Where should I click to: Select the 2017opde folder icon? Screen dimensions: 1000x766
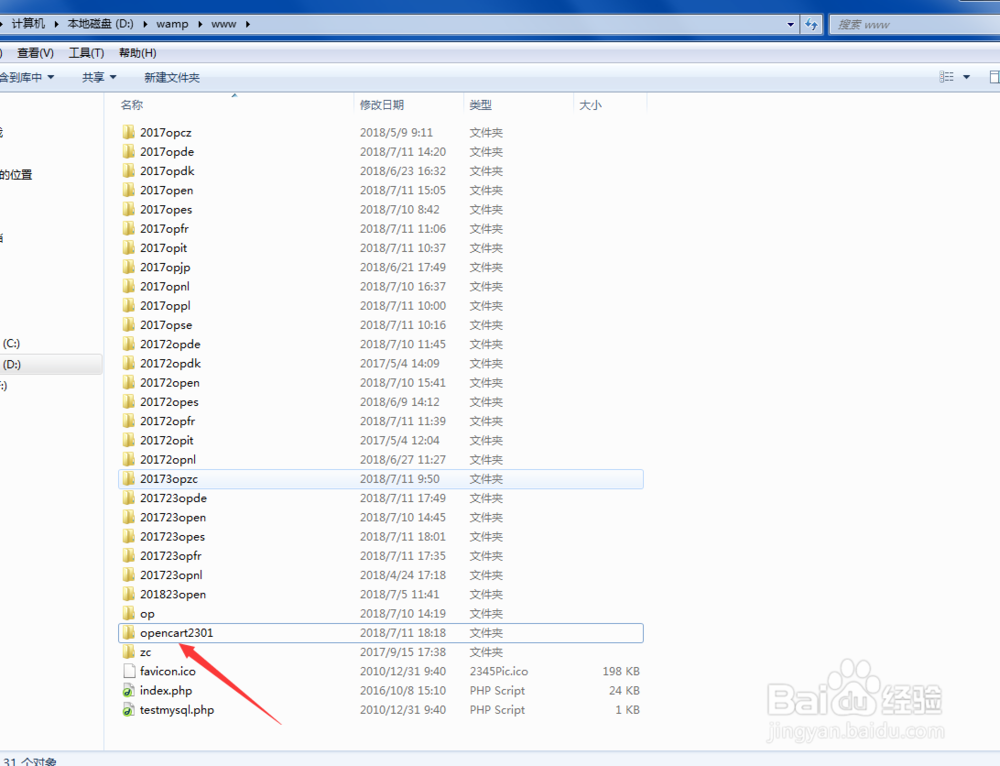click(x=129, y=151)
